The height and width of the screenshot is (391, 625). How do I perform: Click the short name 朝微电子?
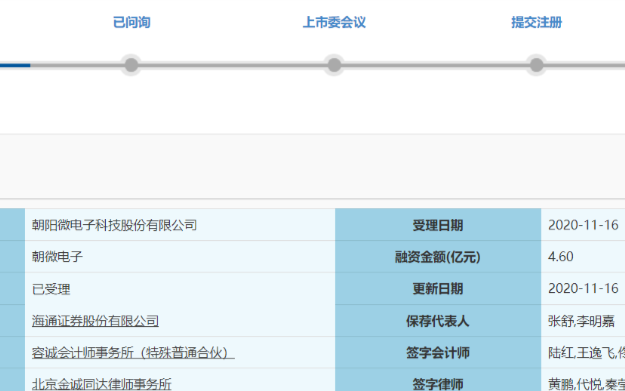[x=57, y=257]
